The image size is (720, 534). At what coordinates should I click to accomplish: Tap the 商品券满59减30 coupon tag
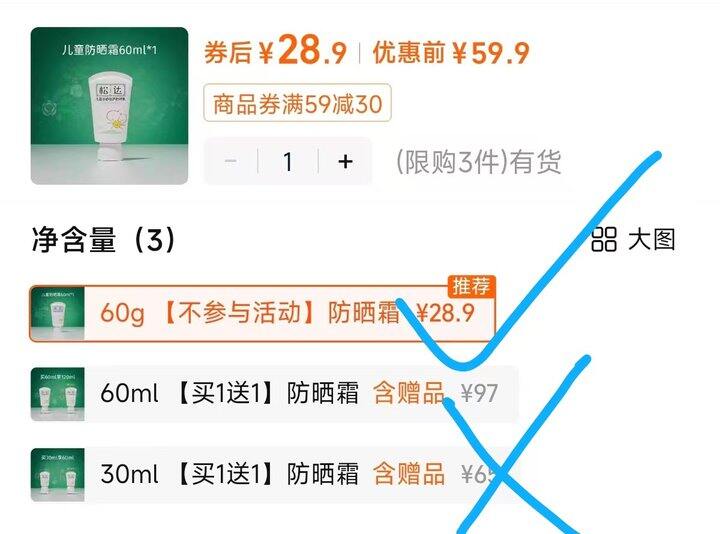pyautogui.click(x=298, y=103)
